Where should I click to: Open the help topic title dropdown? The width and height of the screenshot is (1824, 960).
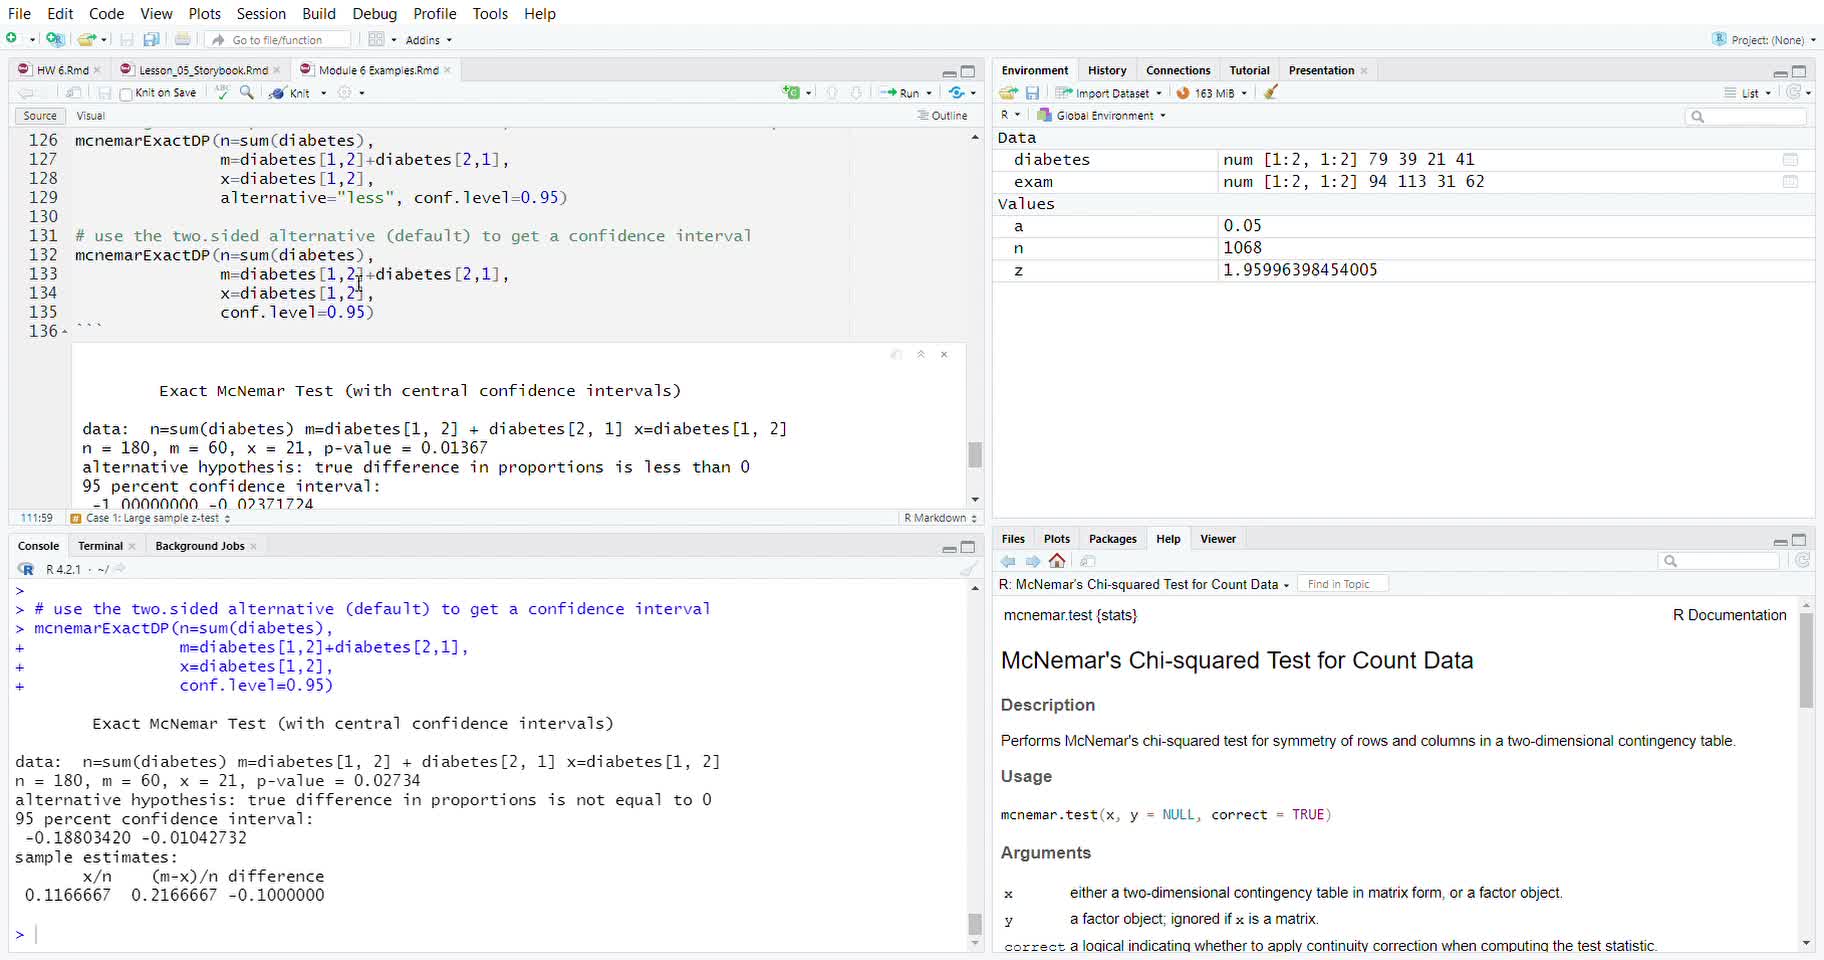click(x=1144, y=584)
